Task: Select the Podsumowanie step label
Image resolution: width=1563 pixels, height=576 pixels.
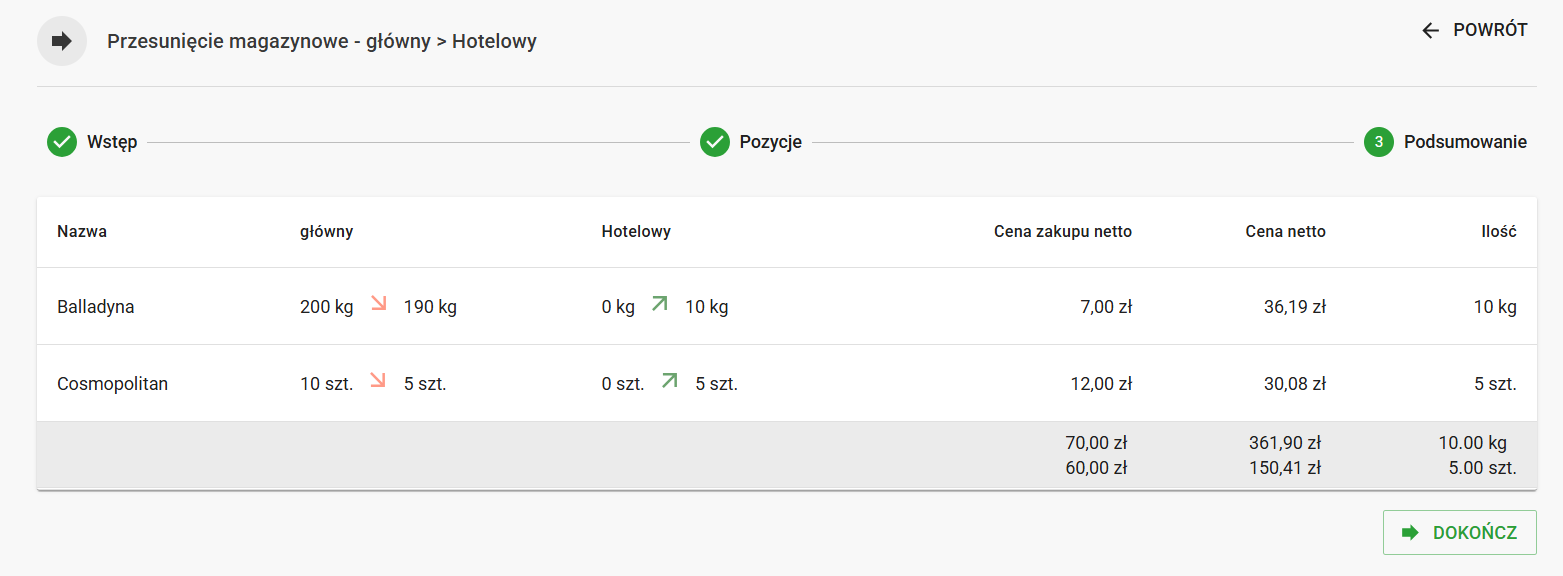Action: (x=1465, y=142)
